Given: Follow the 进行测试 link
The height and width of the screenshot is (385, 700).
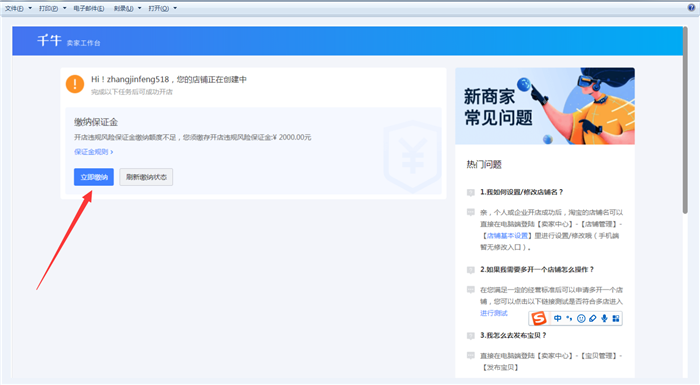Looking at the screenshot, I should point(494,313).
